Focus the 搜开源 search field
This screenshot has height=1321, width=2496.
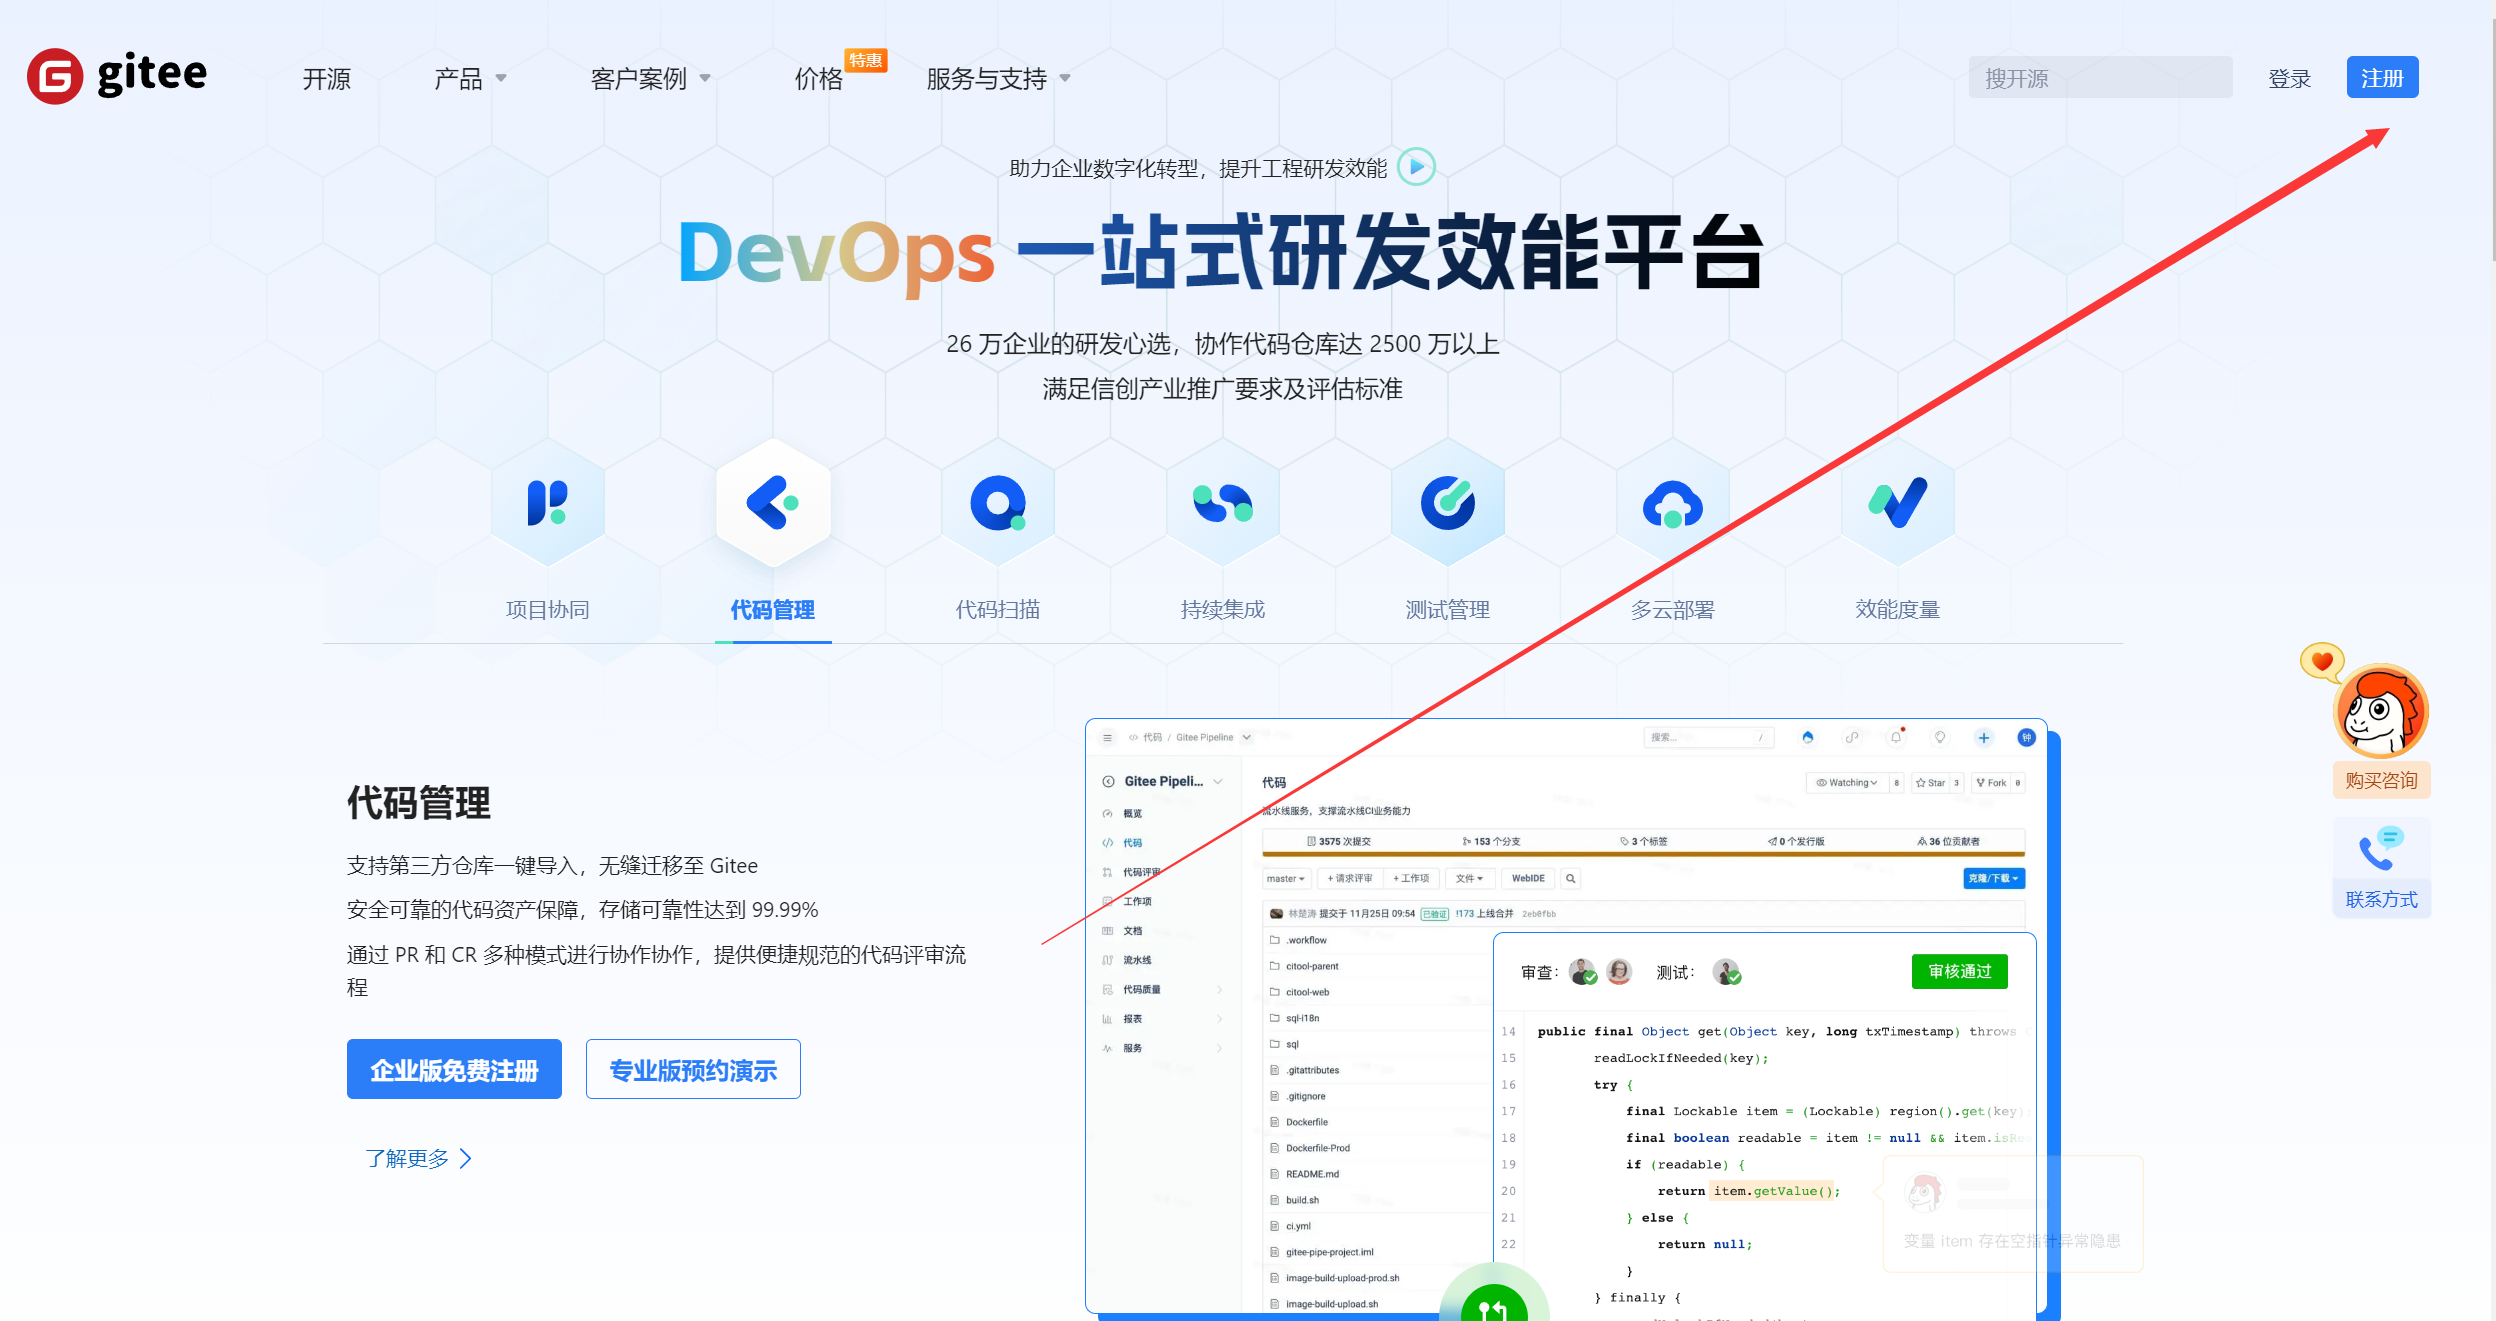(2100, 78)
